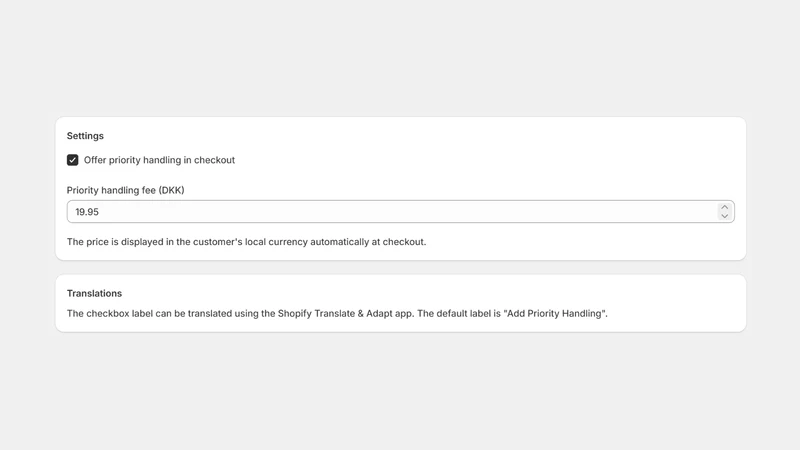Increase the fee with the up stepper arrow

(x=724, y=207)
